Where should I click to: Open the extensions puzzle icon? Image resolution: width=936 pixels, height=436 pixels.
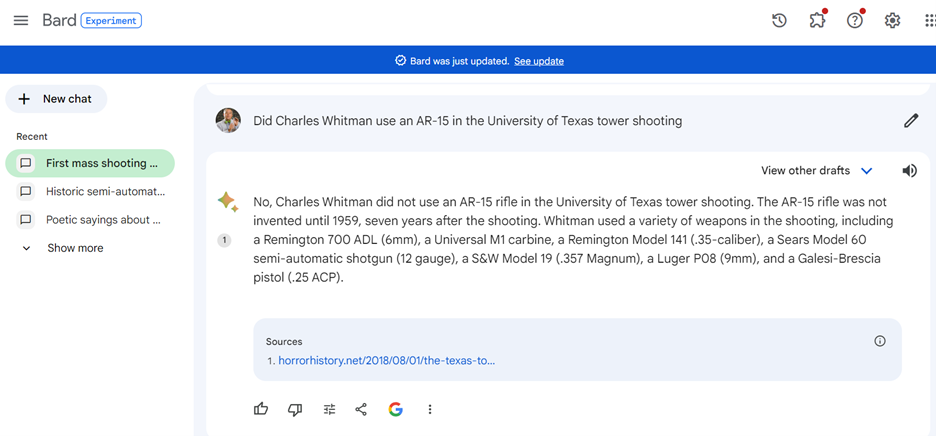(817, 20)
